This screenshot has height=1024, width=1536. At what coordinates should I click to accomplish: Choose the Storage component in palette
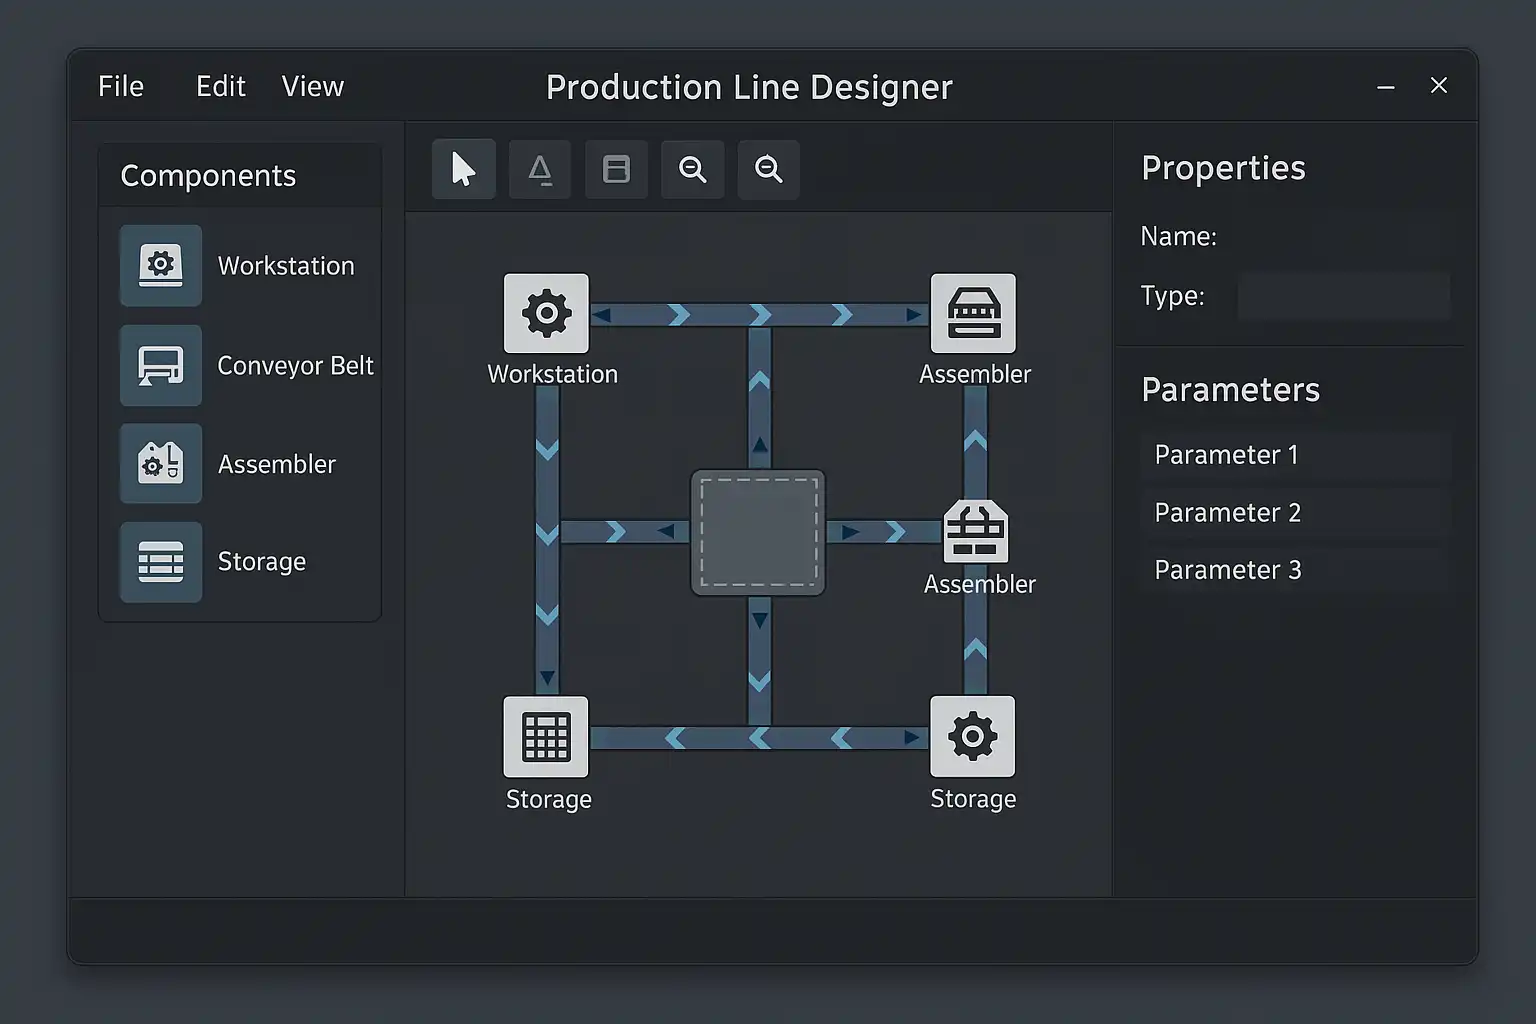(161, 562)
